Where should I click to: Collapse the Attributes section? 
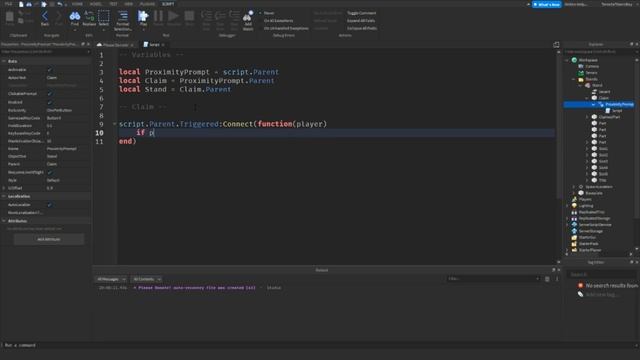click(x=4, y=221)
